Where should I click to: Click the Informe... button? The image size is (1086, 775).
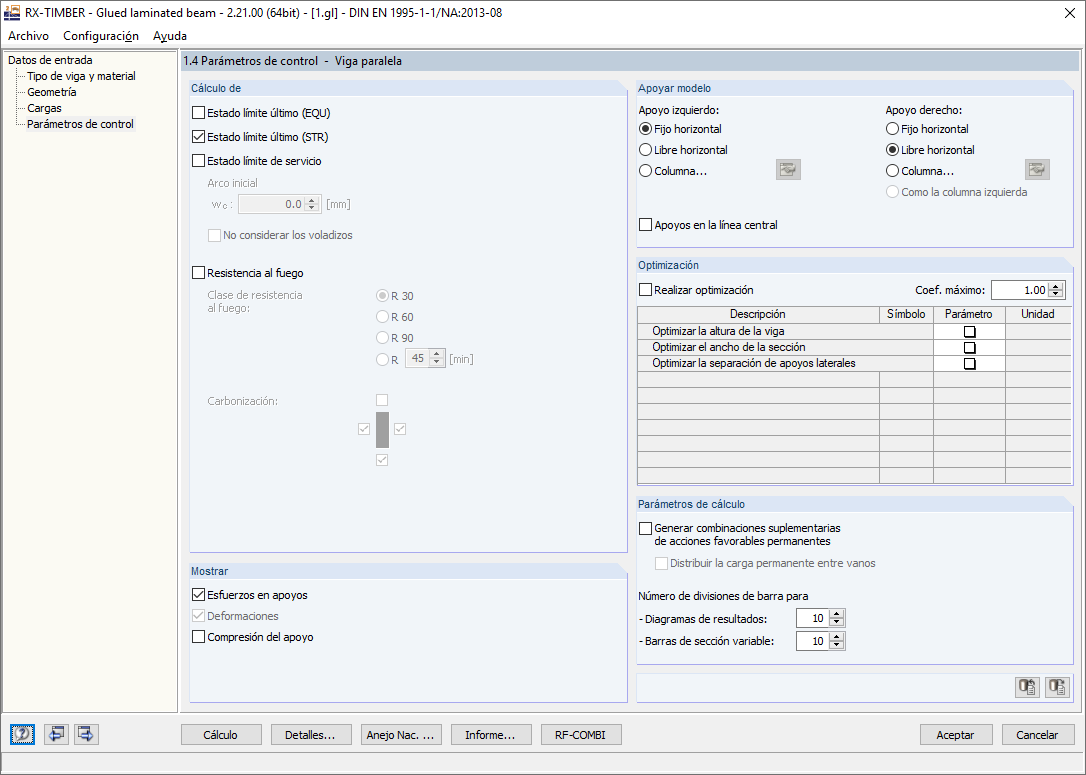click(490, 735)
